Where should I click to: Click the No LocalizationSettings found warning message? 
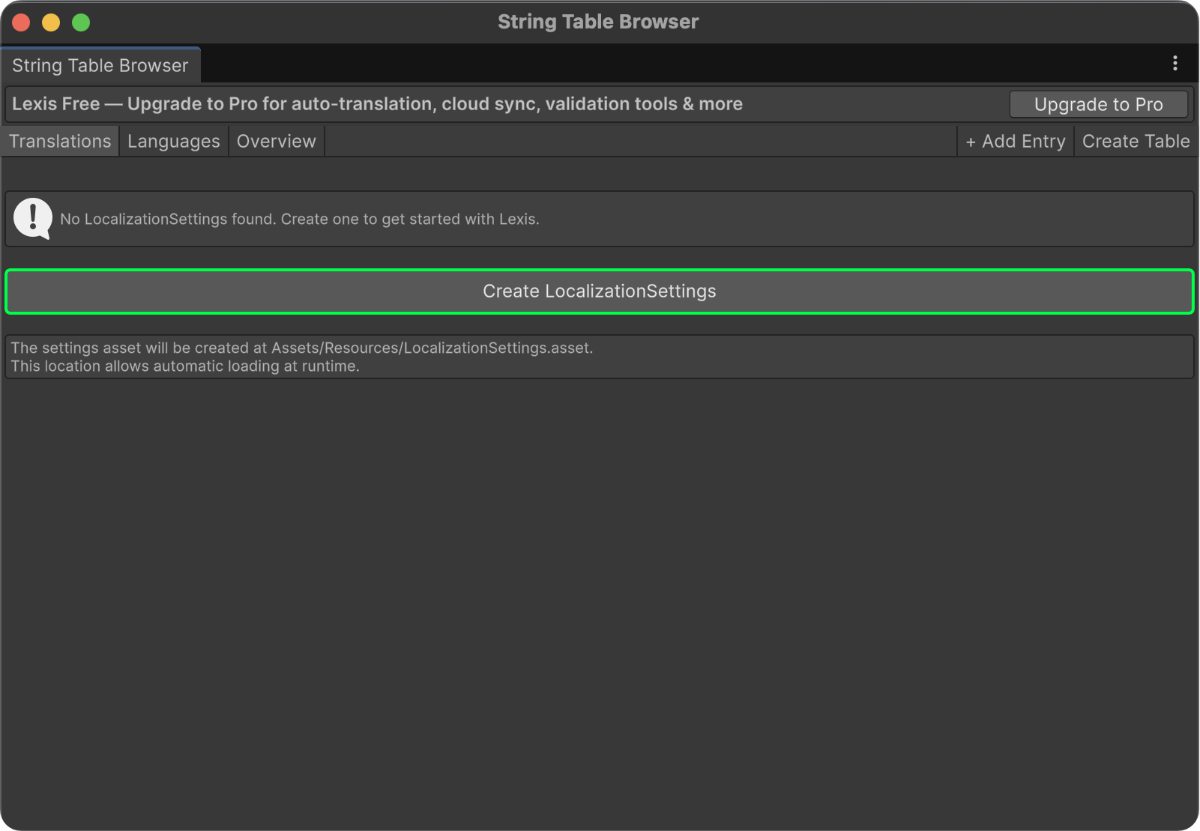coord(300,218)
